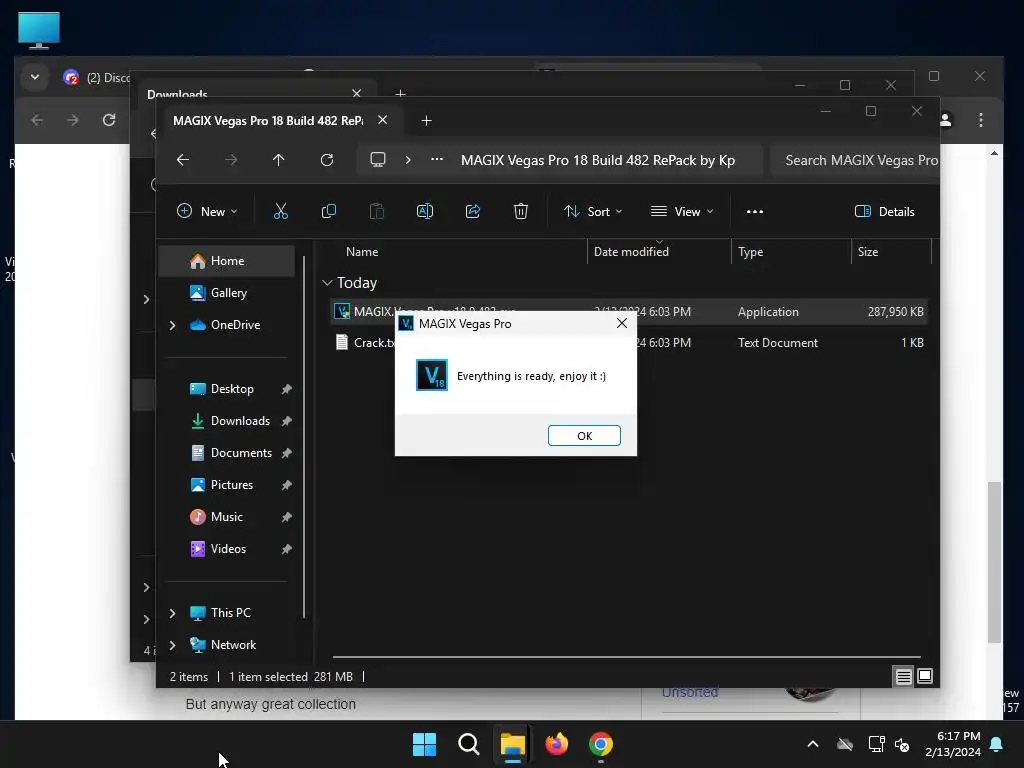Viewport: 1024px width, 768px height.
Task: Click the Vegas 18 logo in dialog
Action: coord(432,375)
